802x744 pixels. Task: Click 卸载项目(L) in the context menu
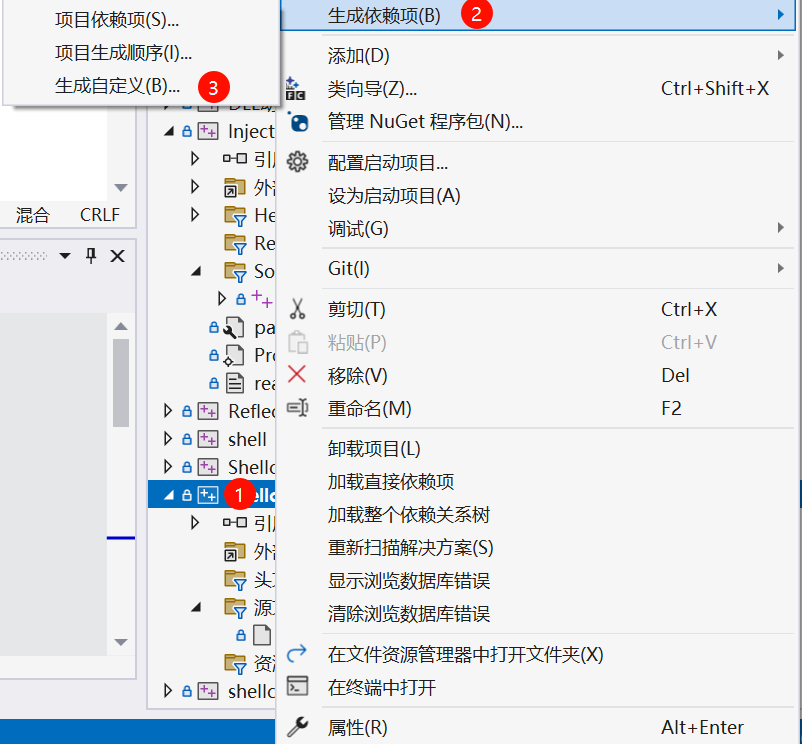(374, 448)
